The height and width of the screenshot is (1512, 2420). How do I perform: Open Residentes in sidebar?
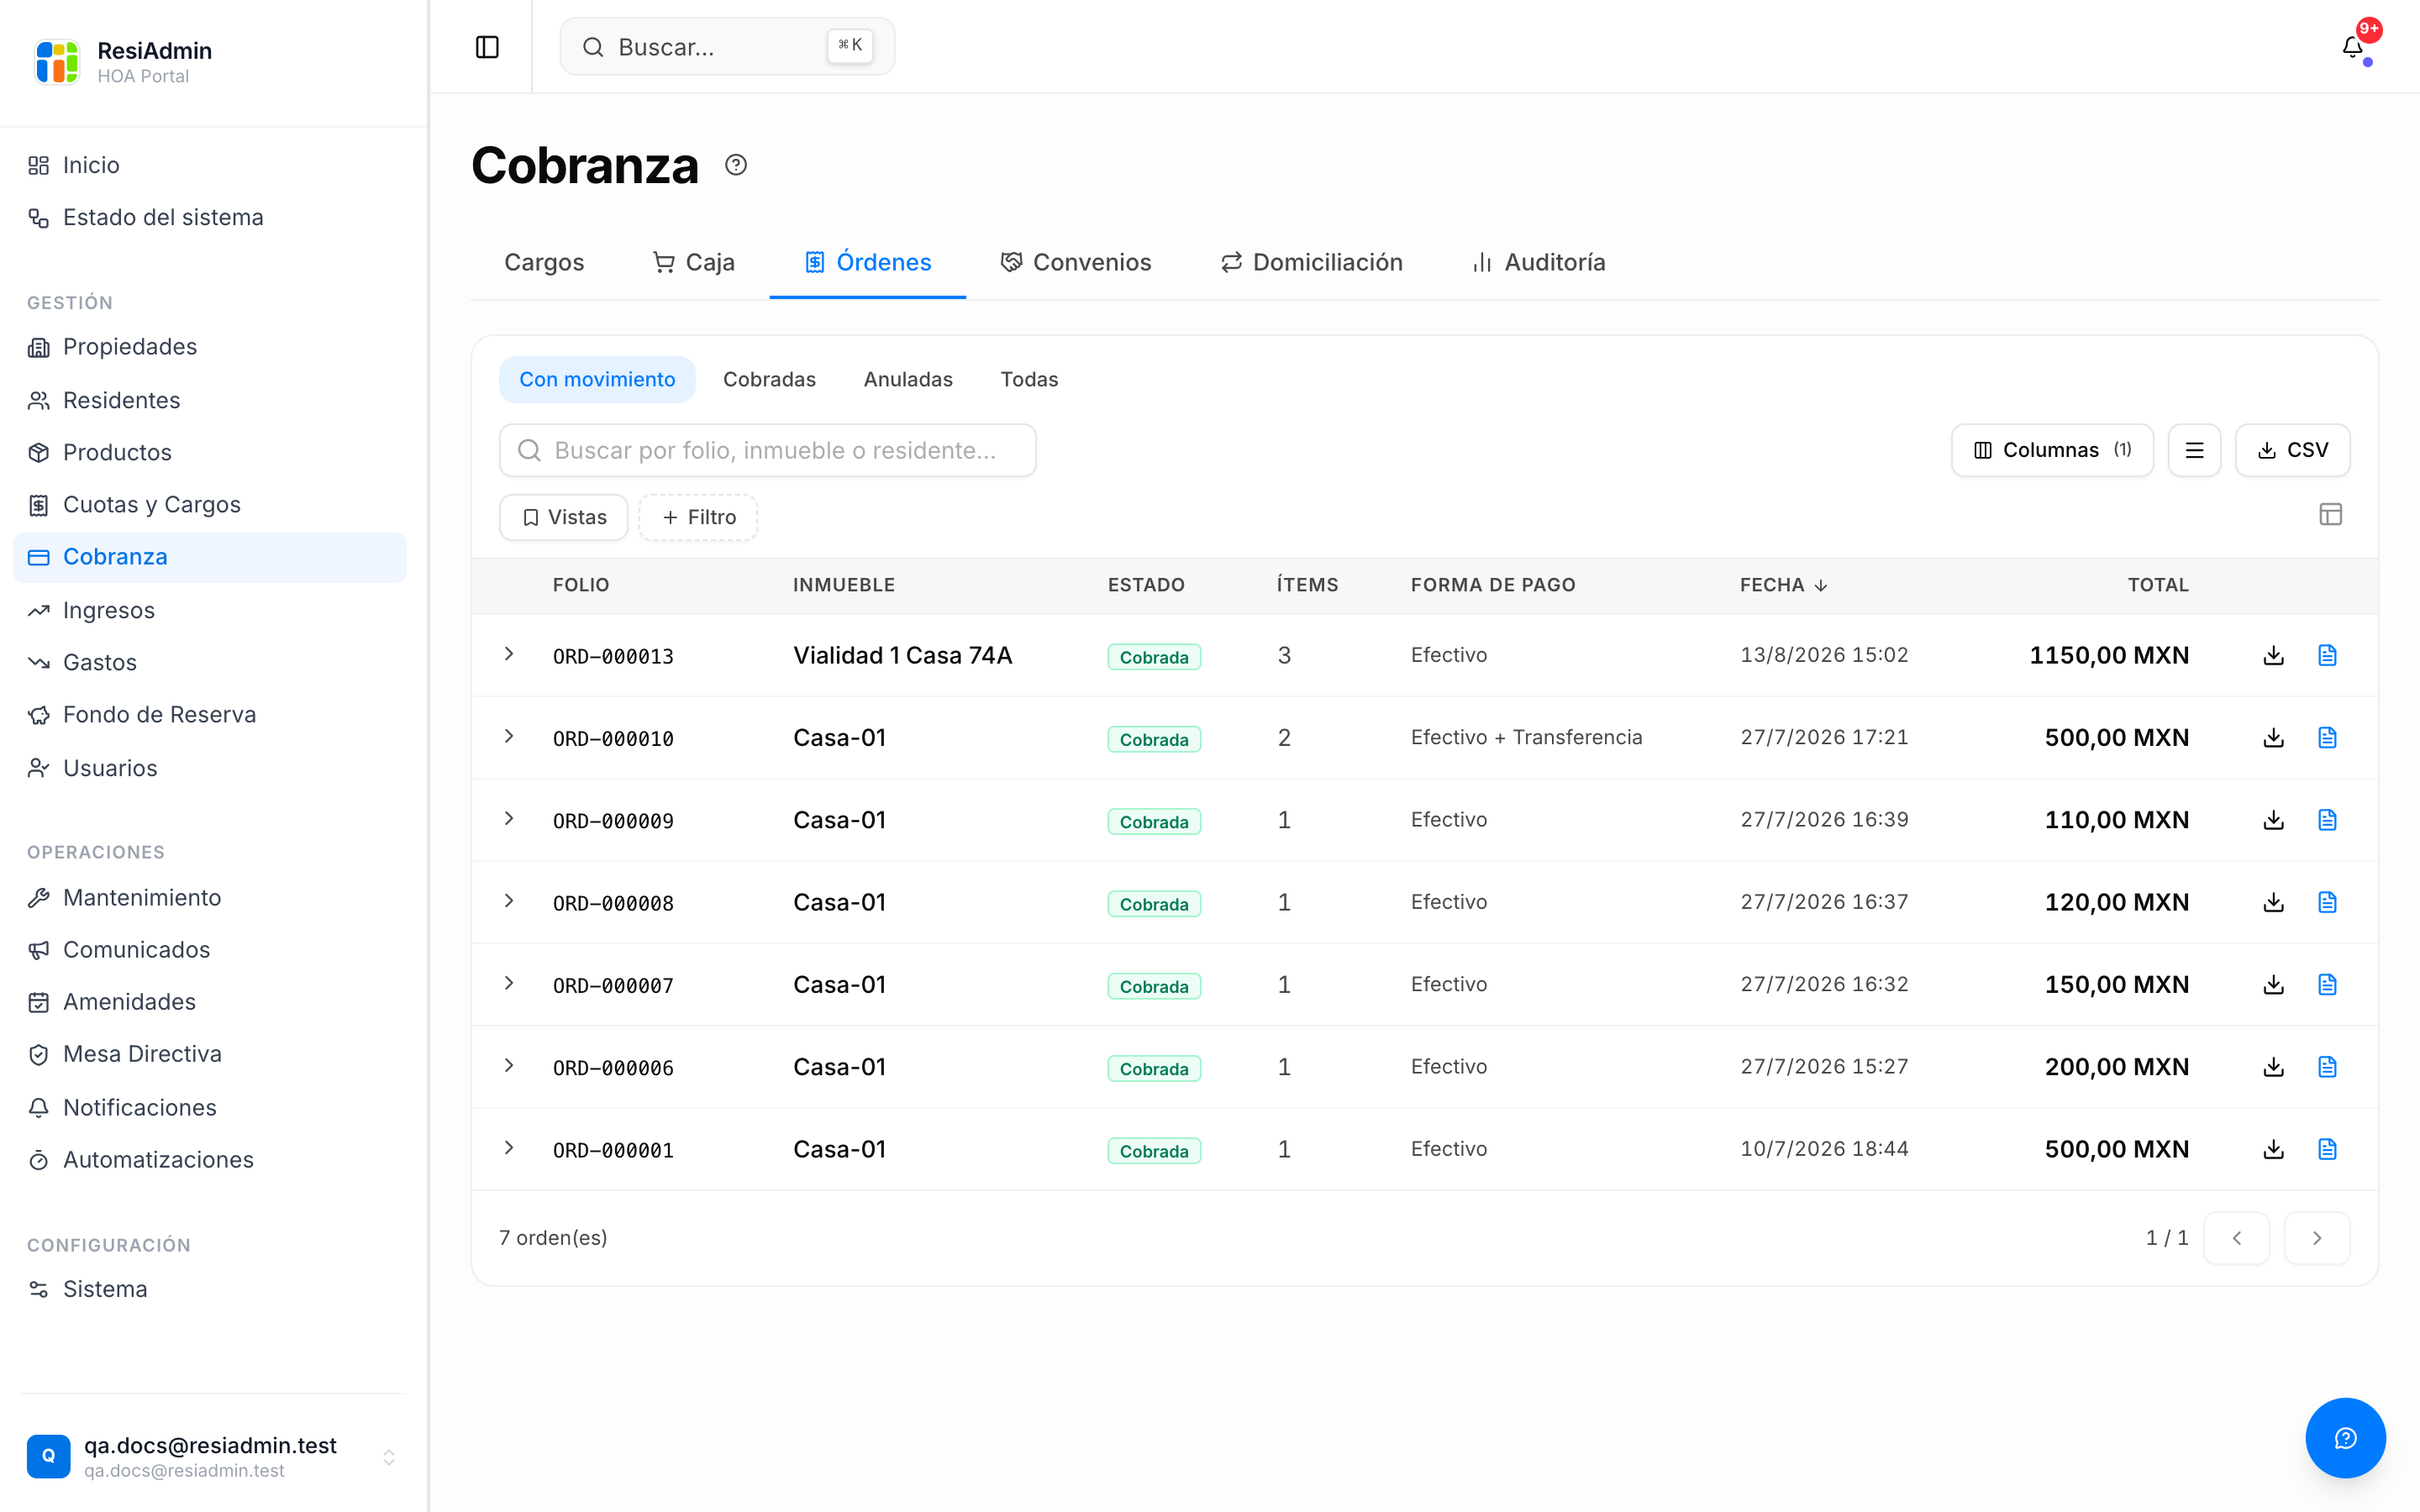[x=210, y=400]
